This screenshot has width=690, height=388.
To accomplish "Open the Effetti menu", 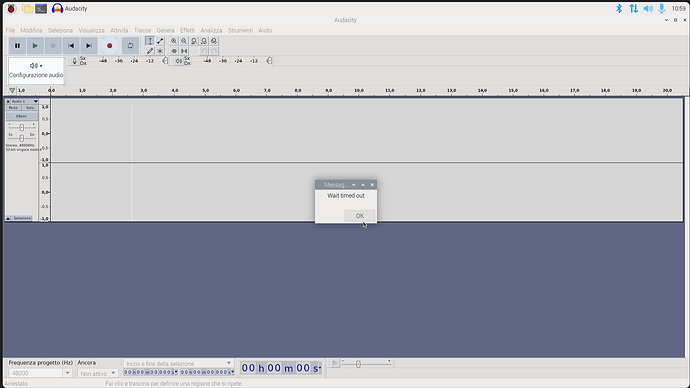I will click(x=187, y=30).
